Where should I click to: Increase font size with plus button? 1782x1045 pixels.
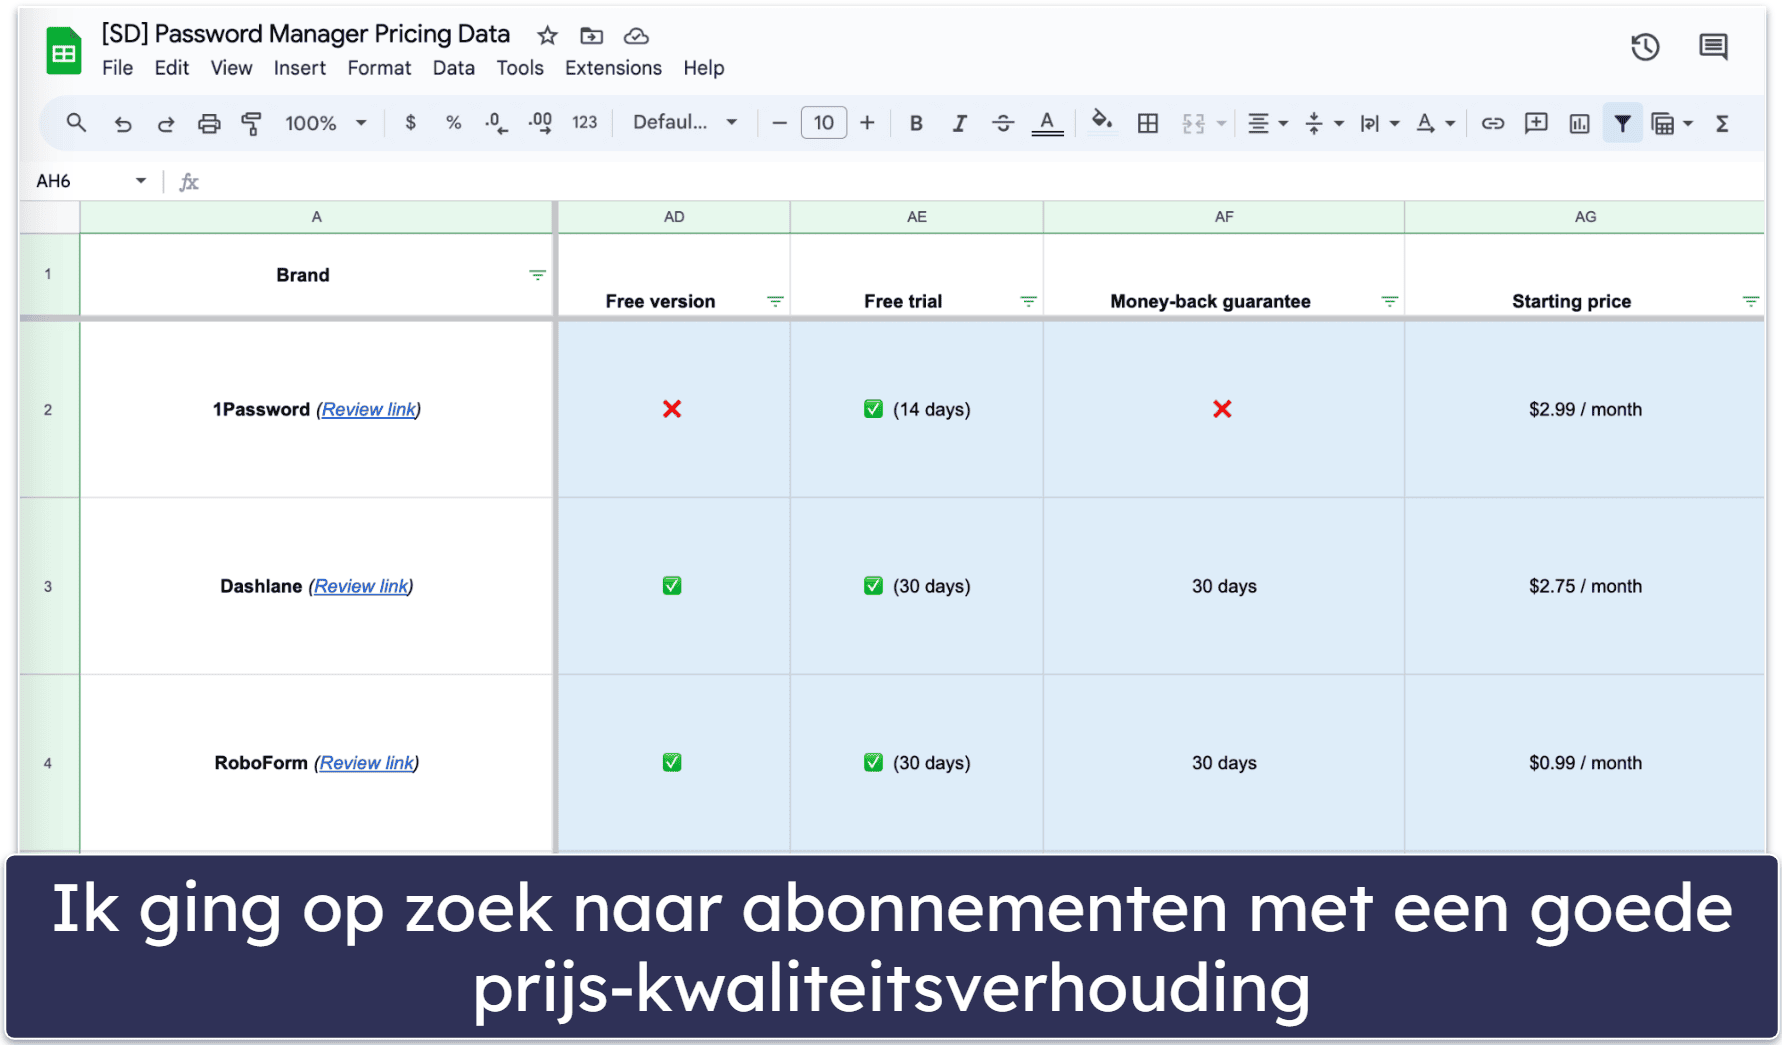(867, 123)
